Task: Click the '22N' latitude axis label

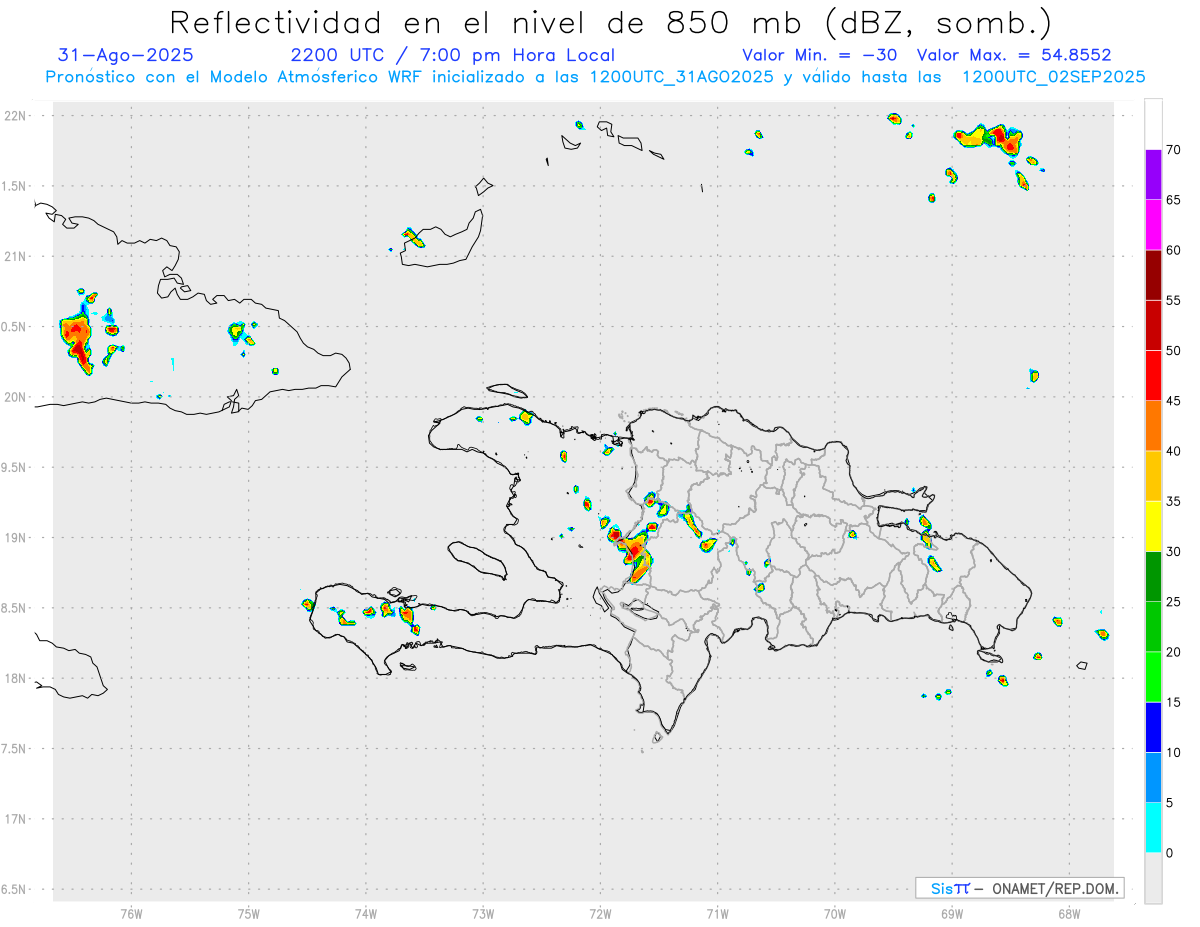Action: click(15, 116)
